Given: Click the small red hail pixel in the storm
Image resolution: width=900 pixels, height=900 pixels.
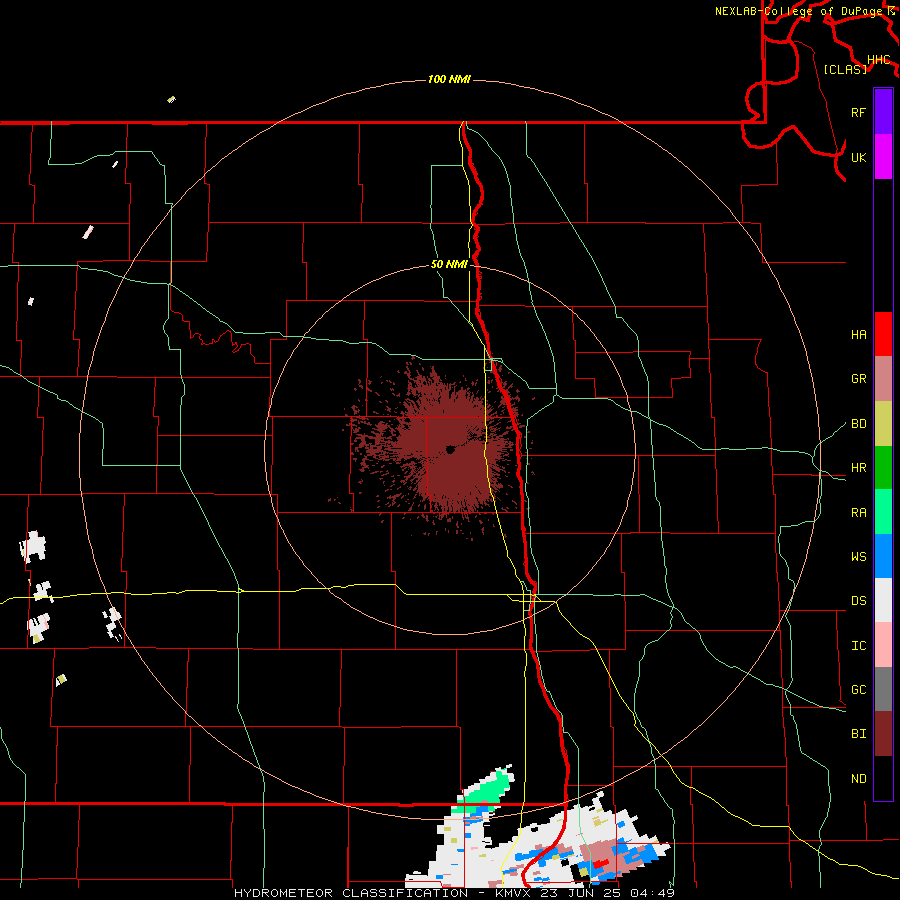Looking at the screenshot, I should click(600, 863).
